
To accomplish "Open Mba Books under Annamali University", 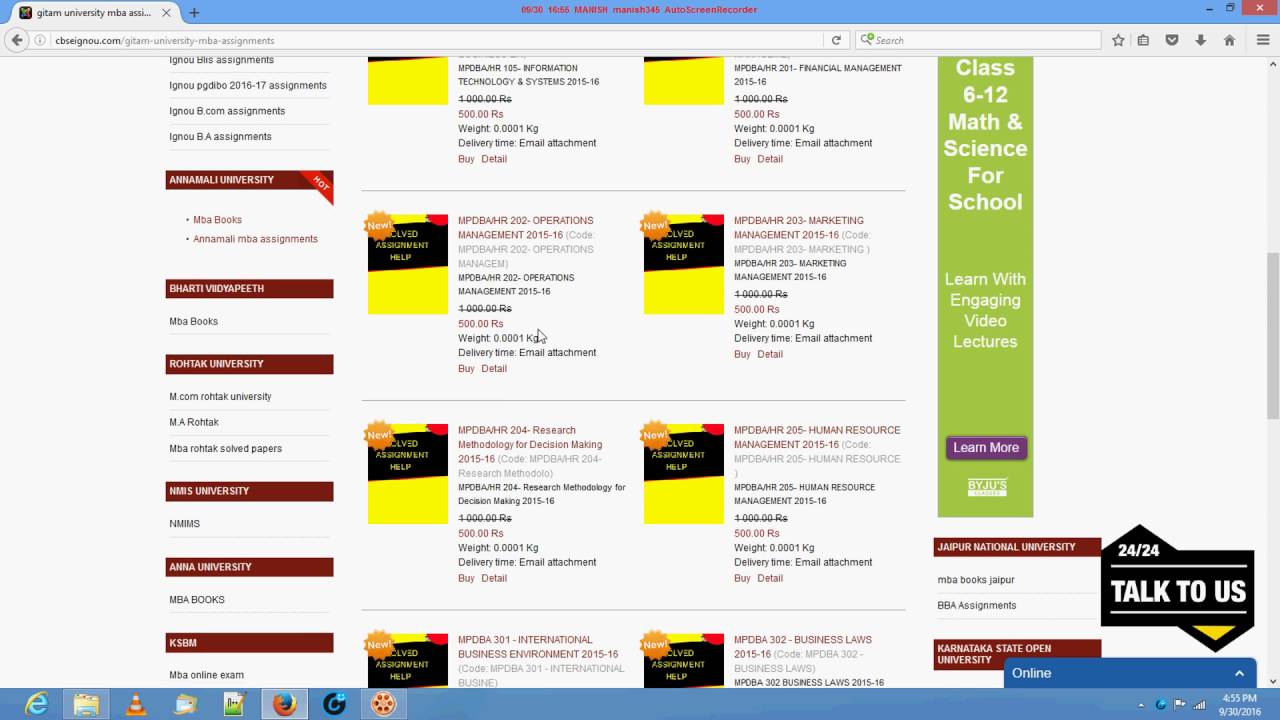I will click(x=217, y=220).
